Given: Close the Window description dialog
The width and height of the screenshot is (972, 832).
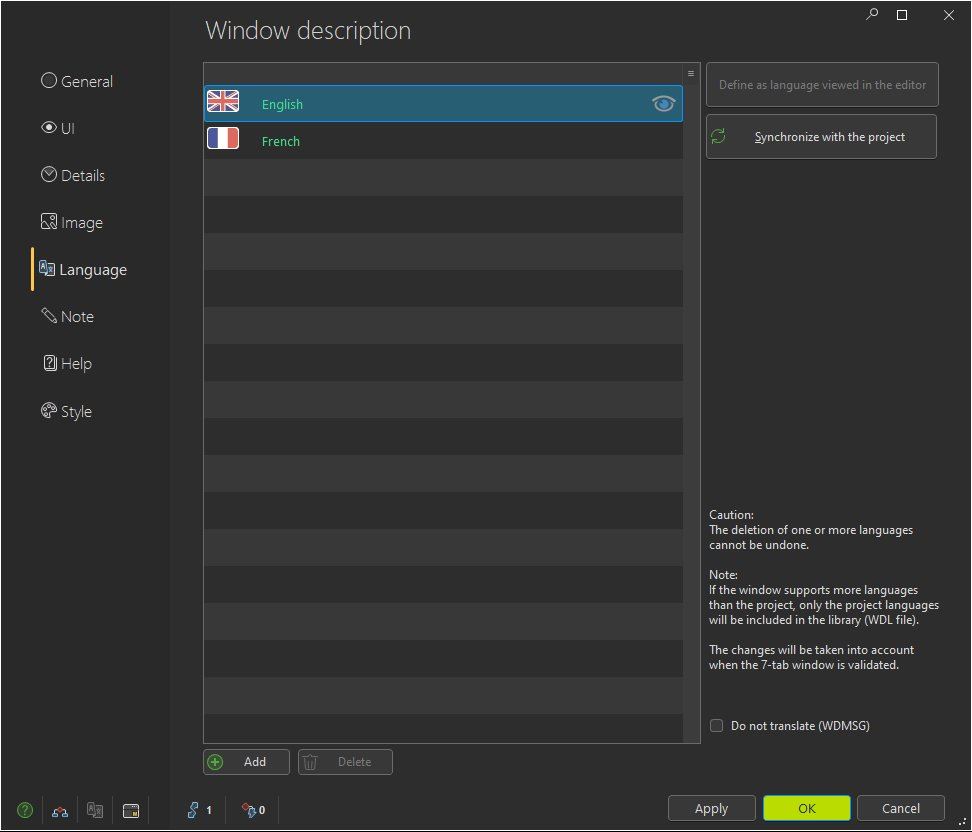Looking at the screenshot, I should point(948,15).
